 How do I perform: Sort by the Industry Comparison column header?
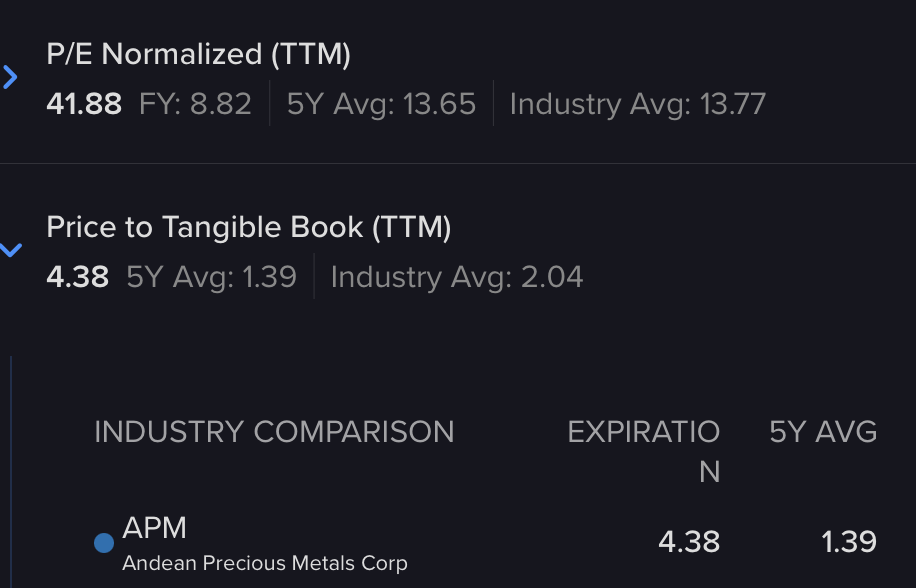click(274, 432)
